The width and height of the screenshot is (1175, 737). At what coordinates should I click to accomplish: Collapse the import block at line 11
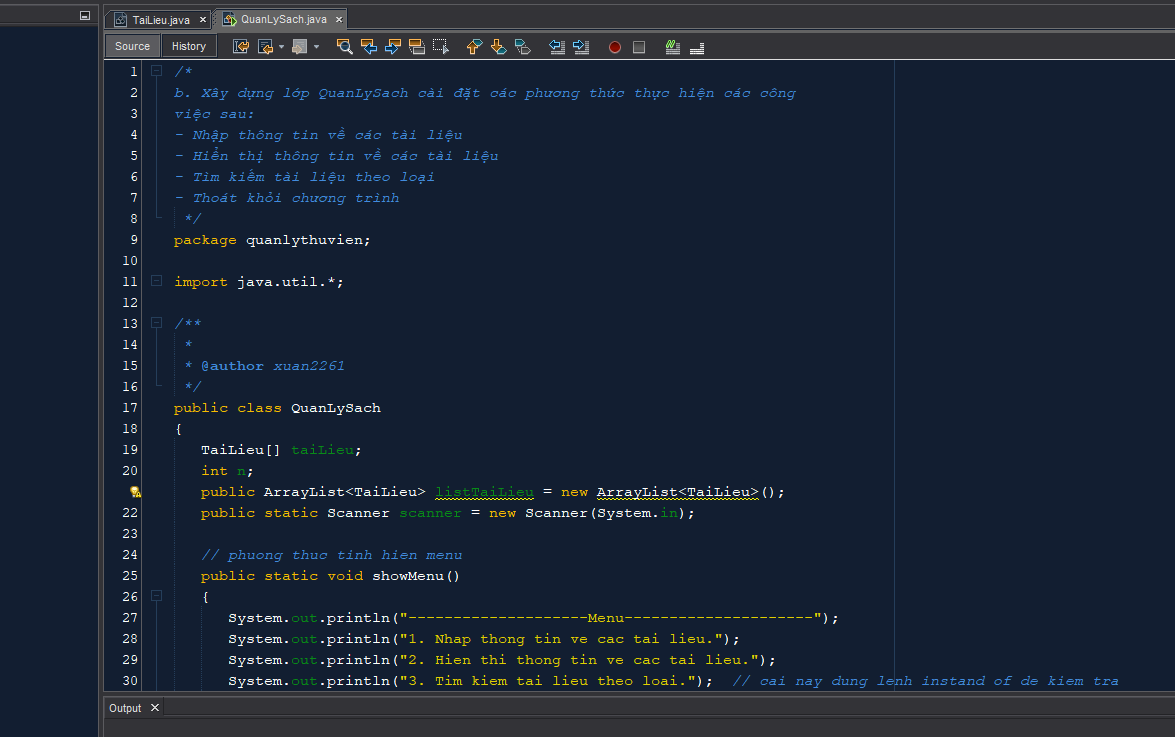(156, 281)
